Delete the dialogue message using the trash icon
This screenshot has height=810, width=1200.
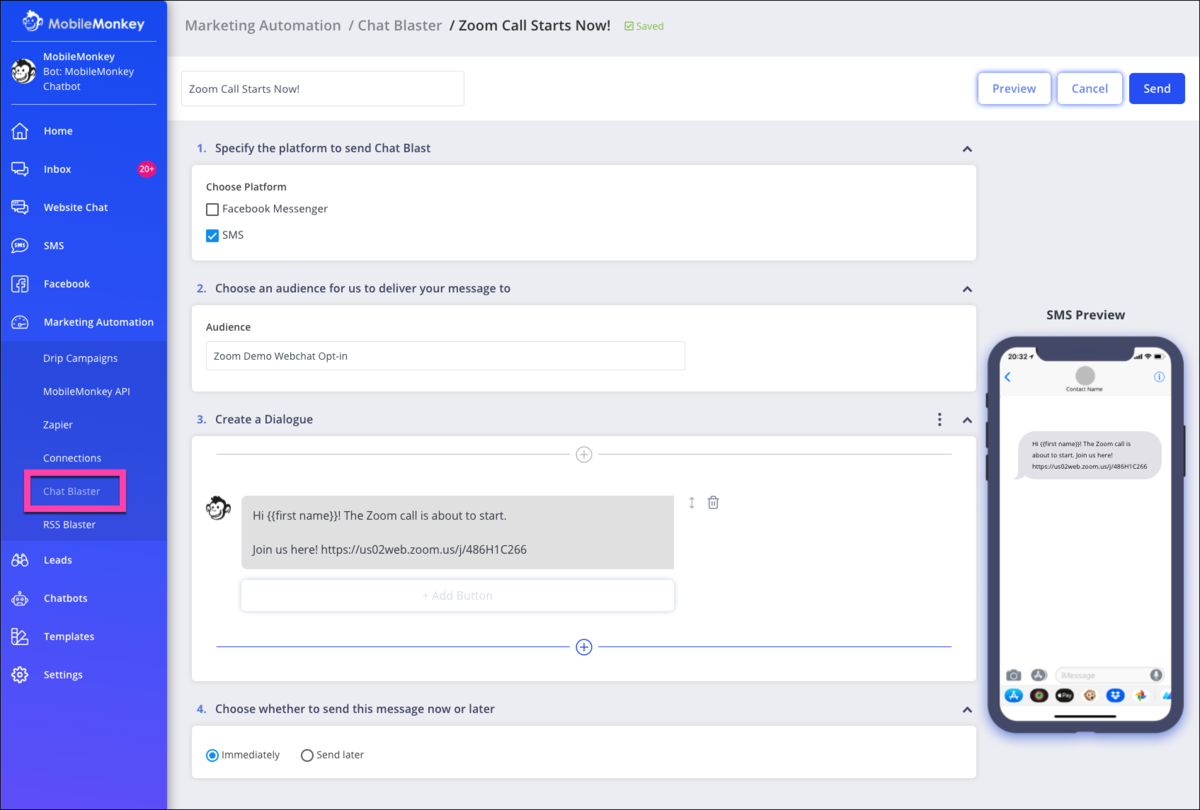pyautogui.click(x=713, y=502)
